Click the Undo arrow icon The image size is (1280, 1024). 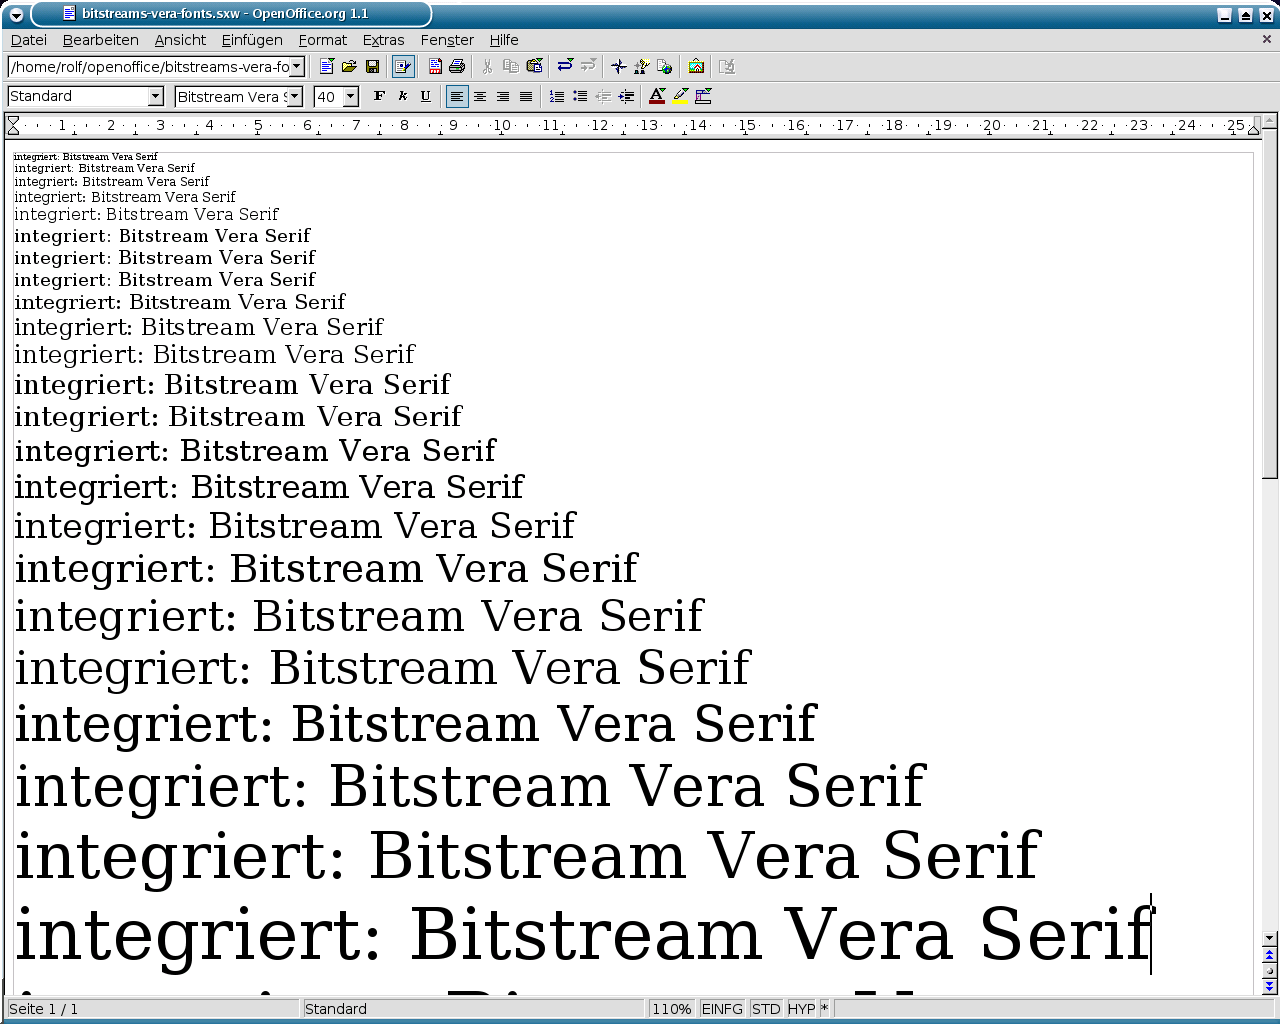(x=565, y=67)
